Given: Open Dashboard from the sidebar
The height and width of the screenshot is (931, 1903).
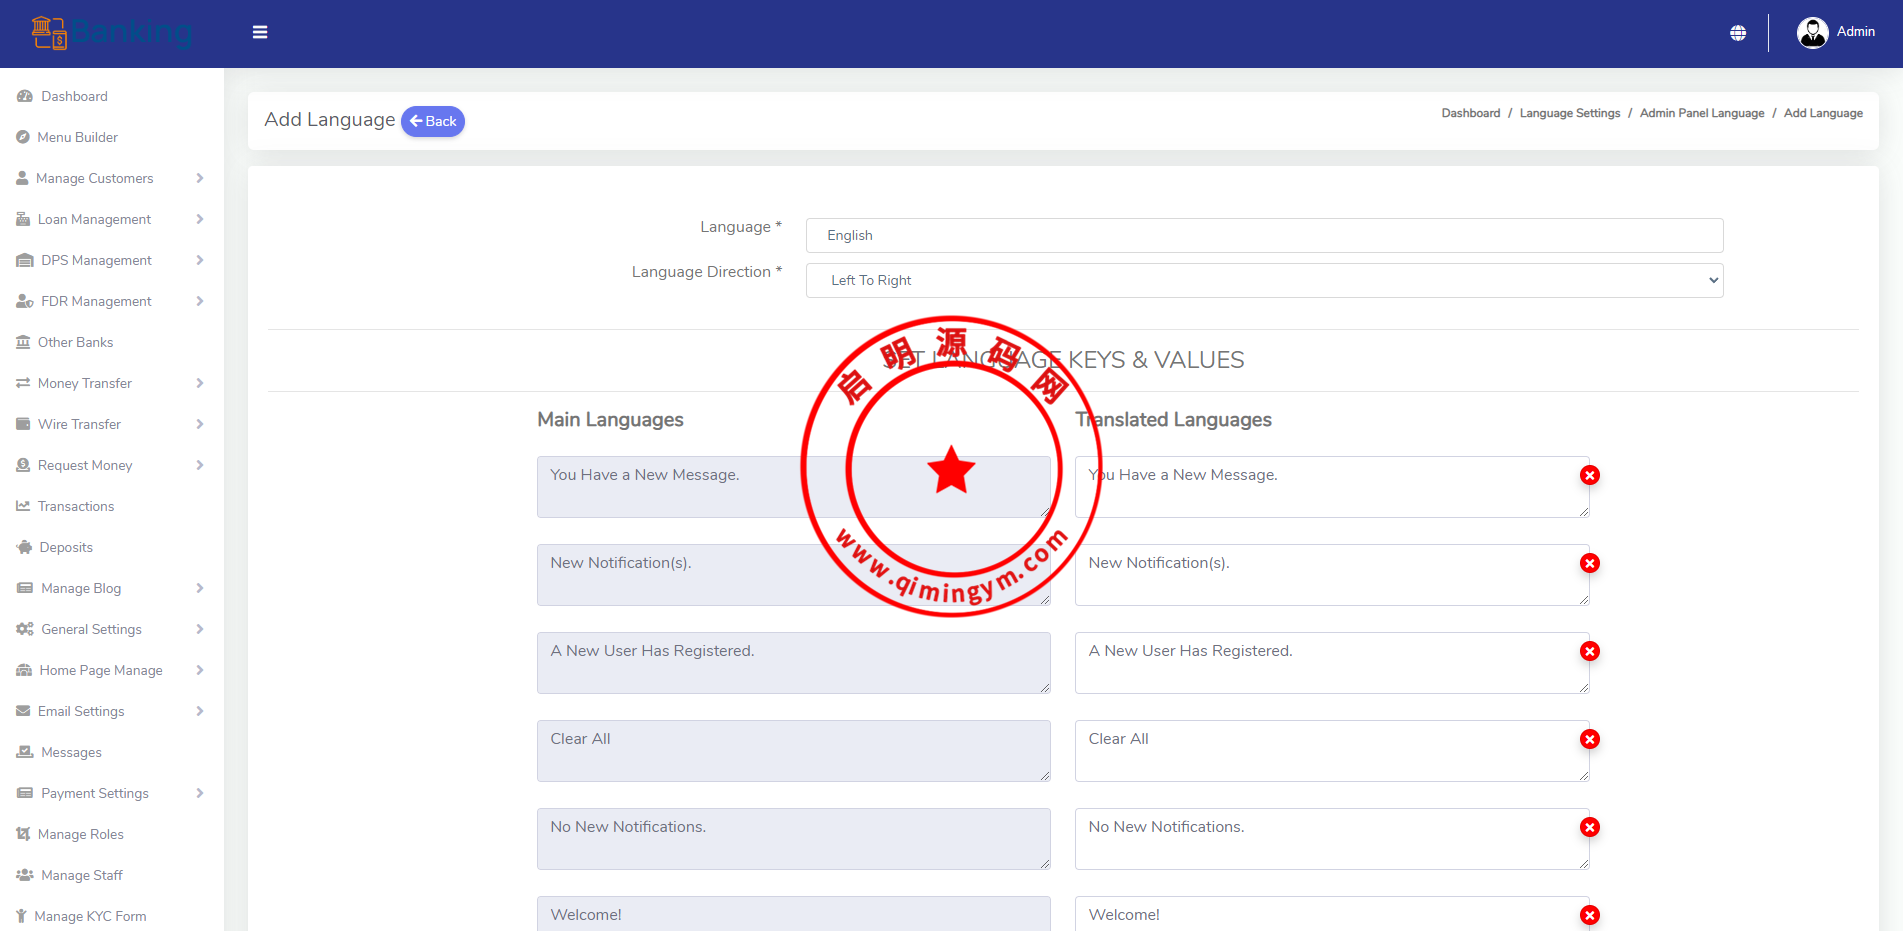Looking at the screenshot, I should pyautogui.click(x=74, y=96).
